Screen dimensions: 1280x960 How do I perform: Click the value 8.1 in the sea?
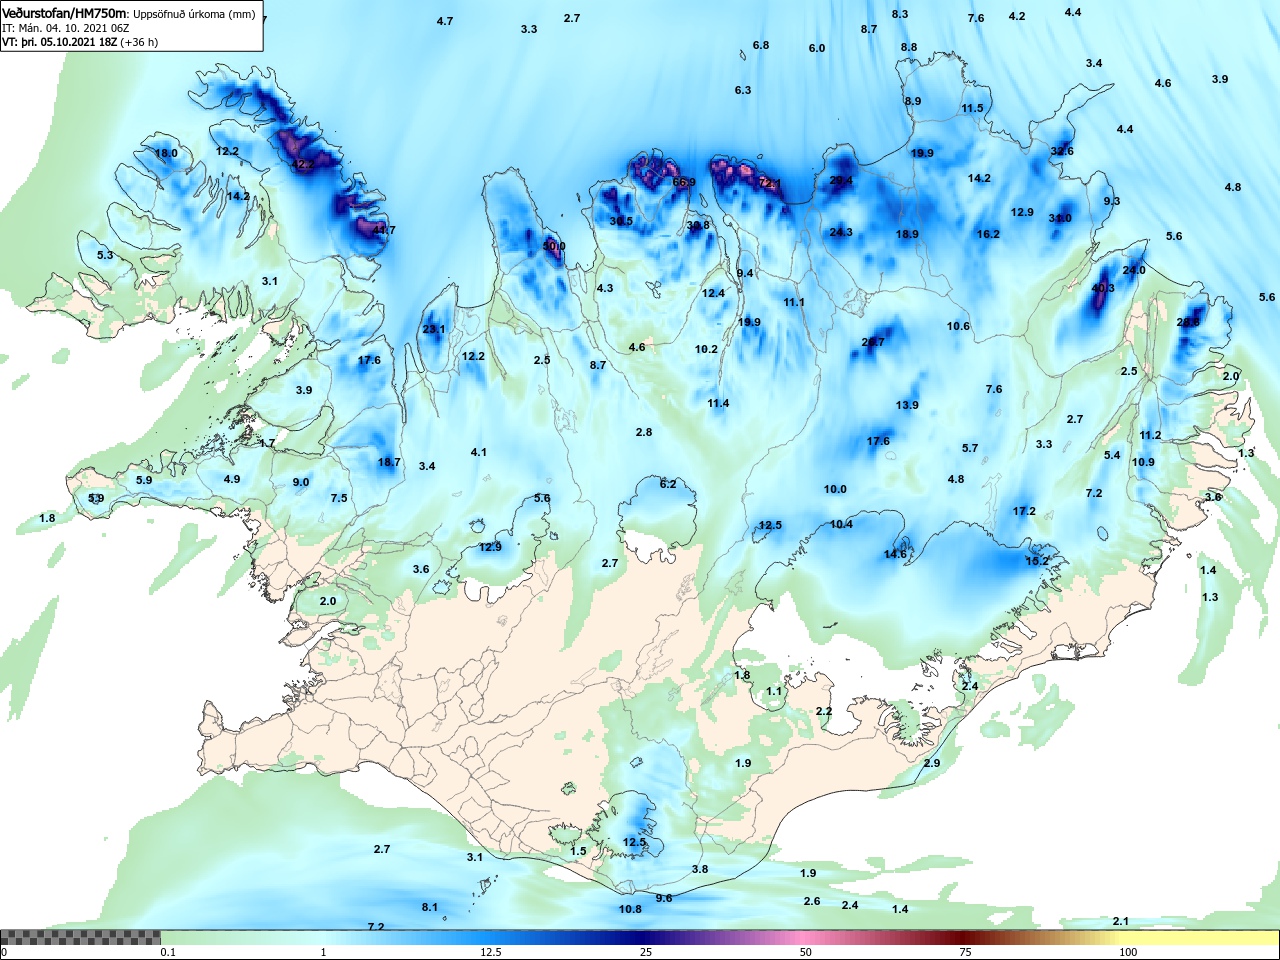pyautogui.click(x=430, y=907)
